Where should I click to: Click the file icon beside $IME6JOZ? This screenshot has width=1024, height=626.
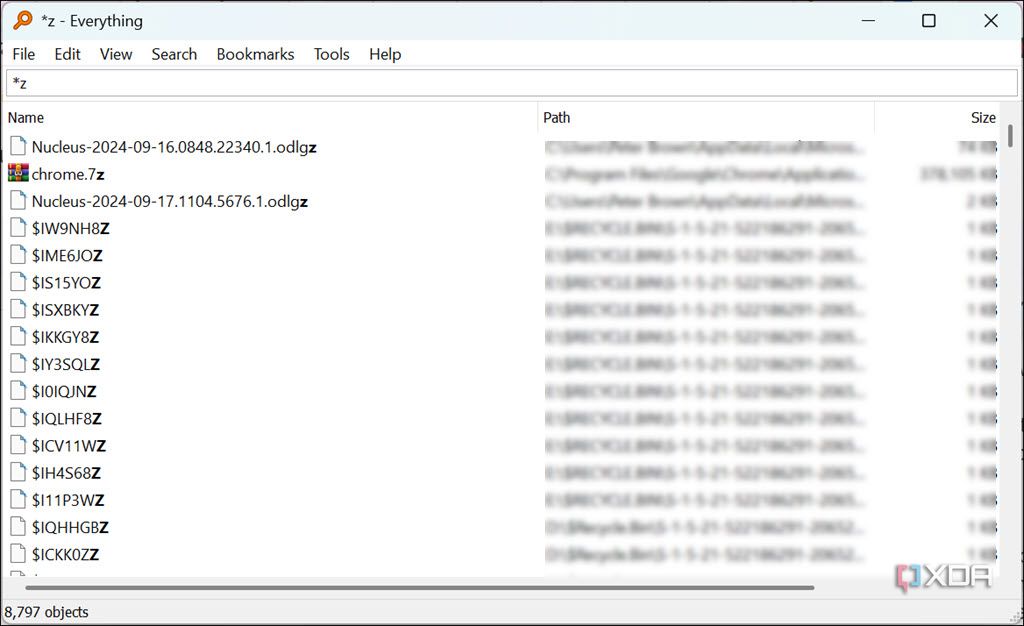click(x=18, y=255)
